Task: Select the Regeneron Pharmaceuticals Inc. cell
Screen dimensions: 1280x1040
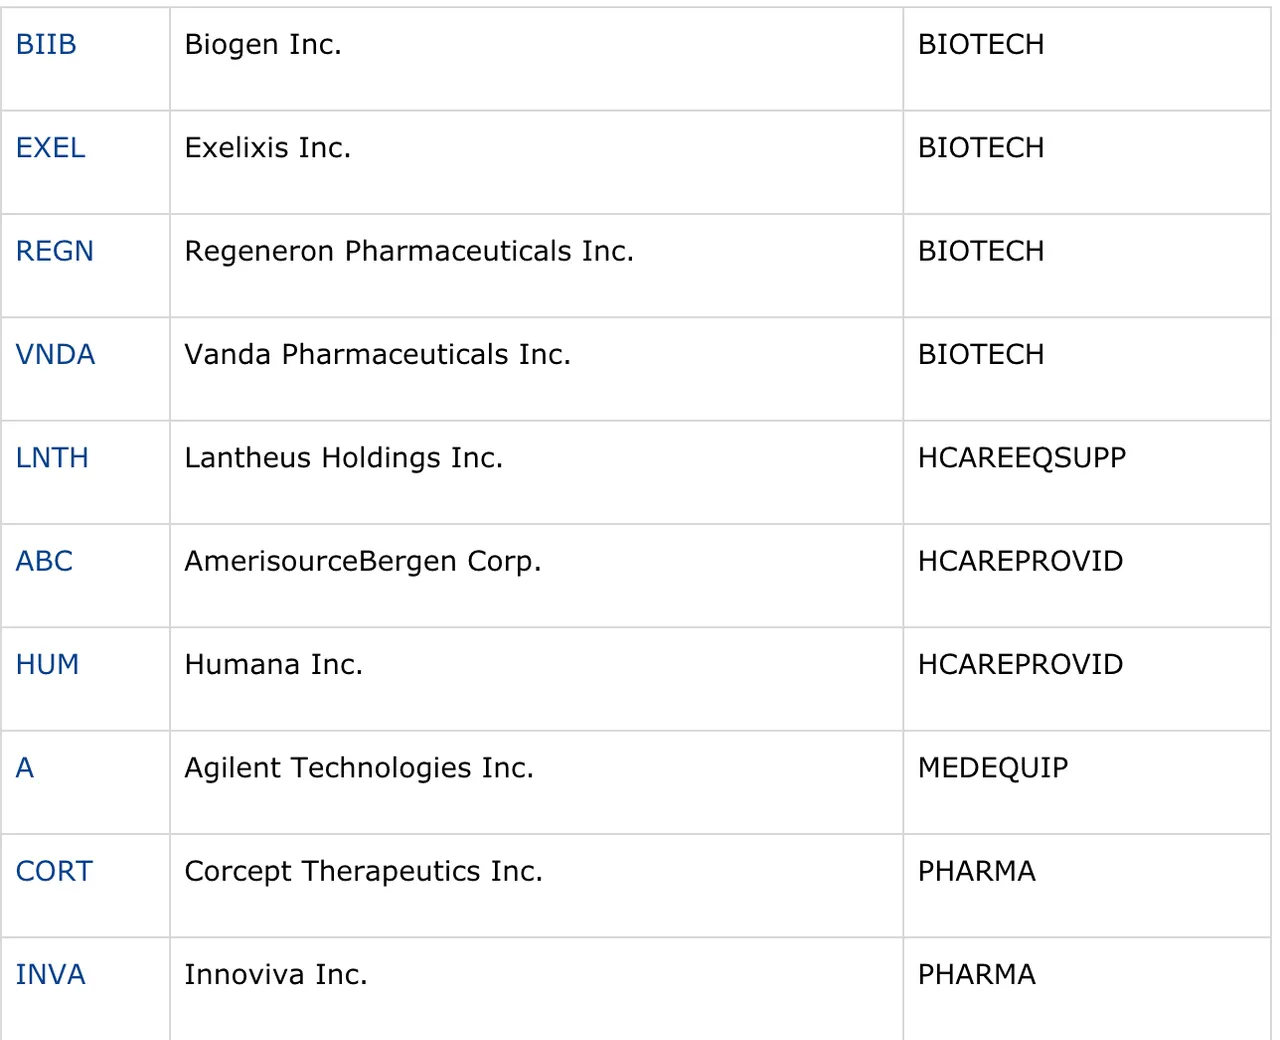Action: tap(536, 266)
